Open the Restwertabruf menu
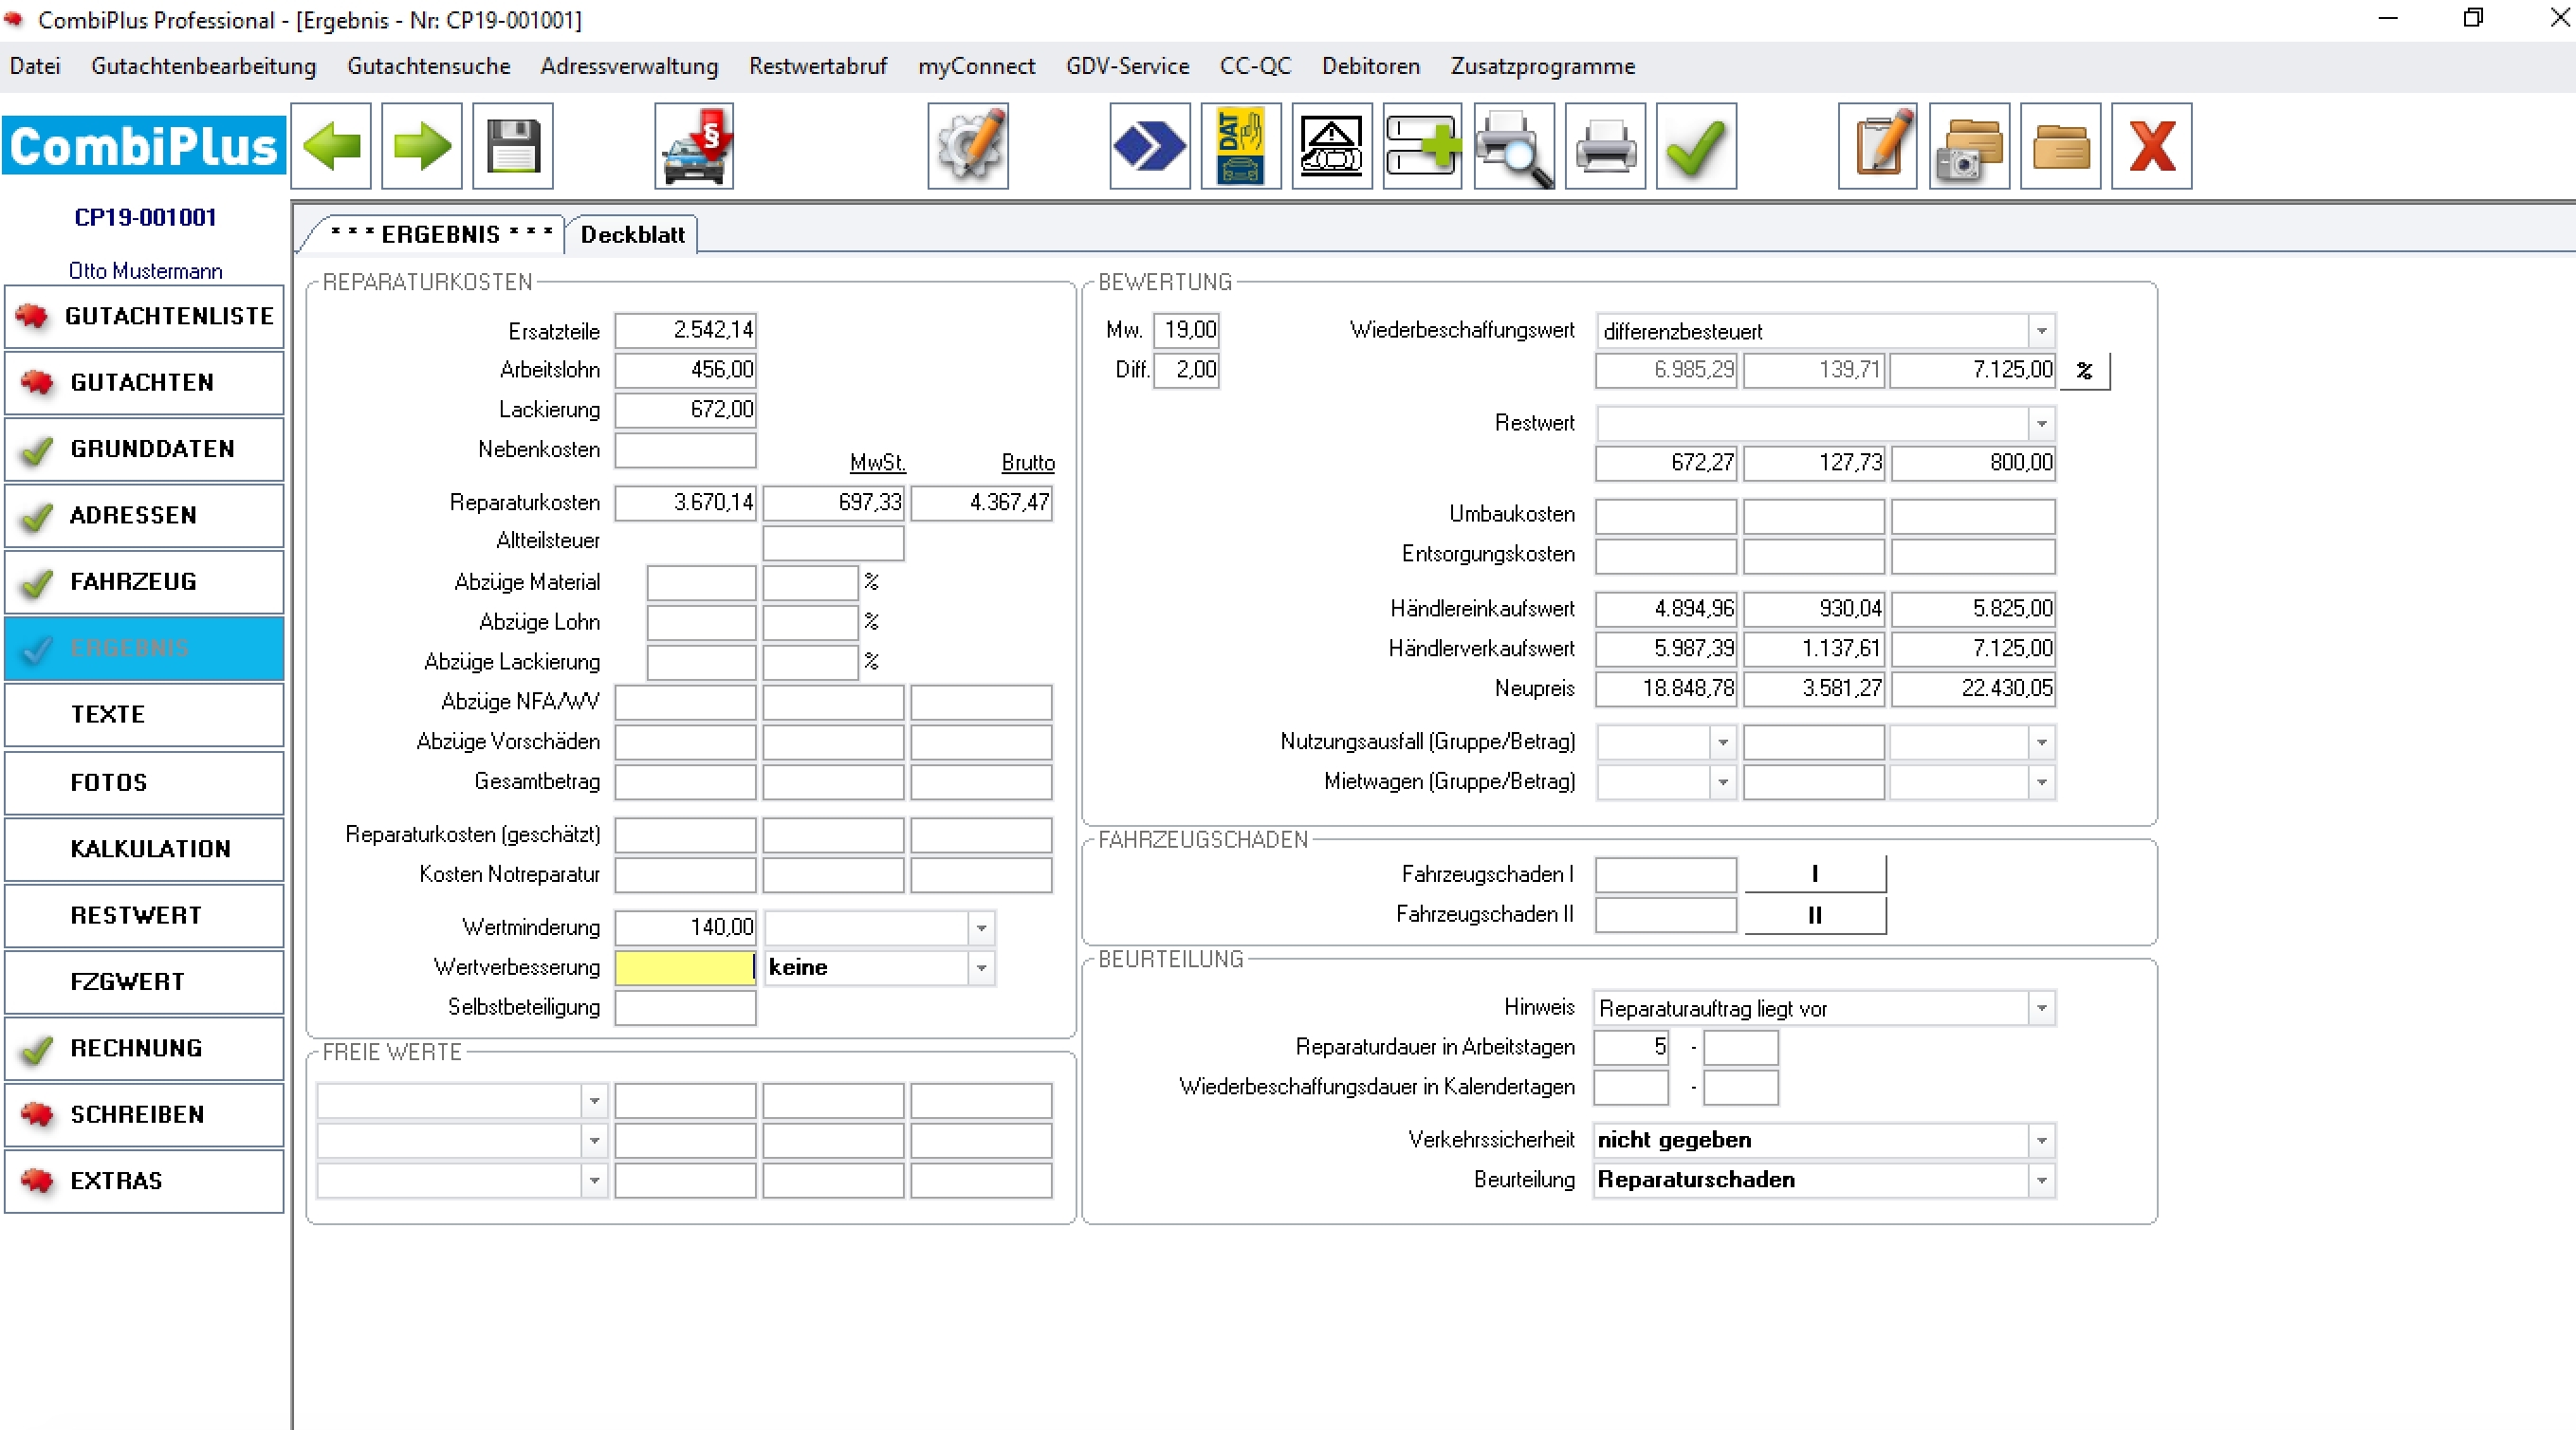The height and width of the screenshot is (1430, 2576). [817, 66]
